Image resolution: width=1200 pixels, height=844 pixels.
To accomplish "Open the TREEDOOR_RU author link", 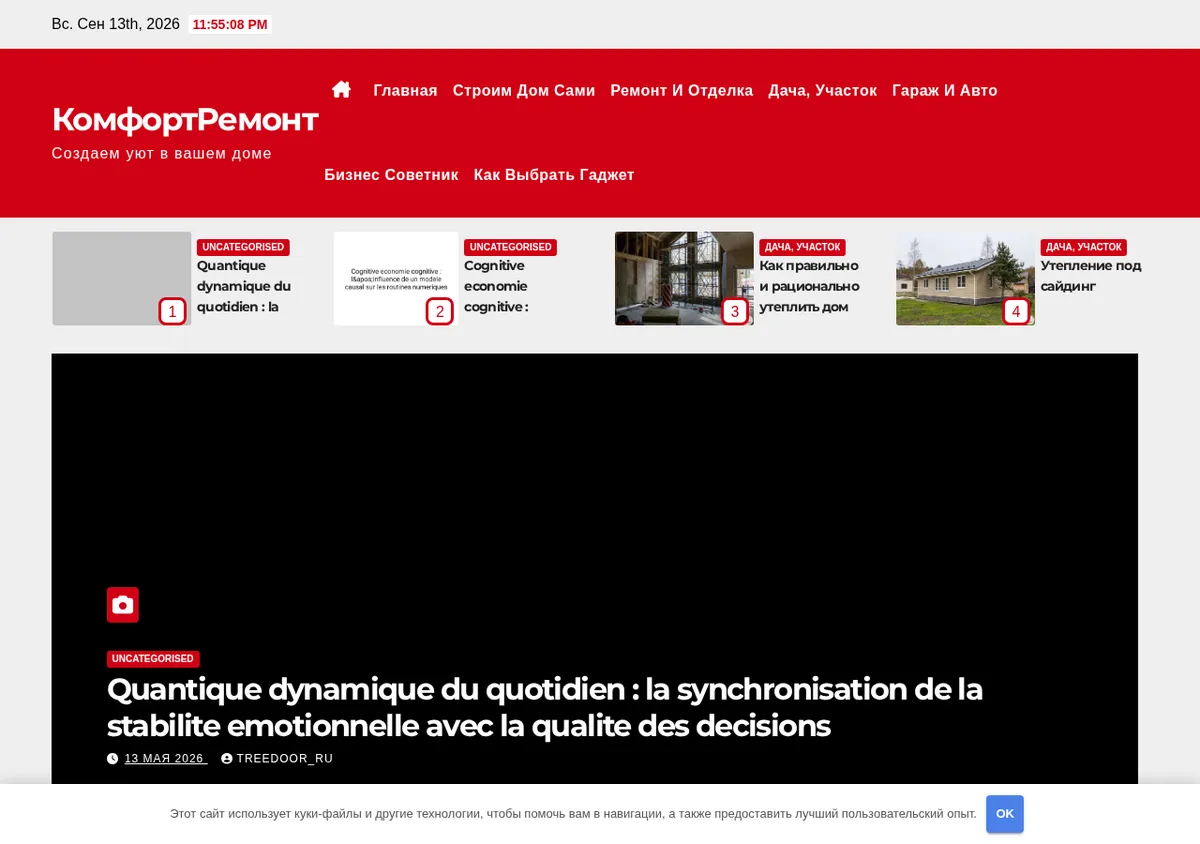I will pyautogui.click(x=284, y=759).
